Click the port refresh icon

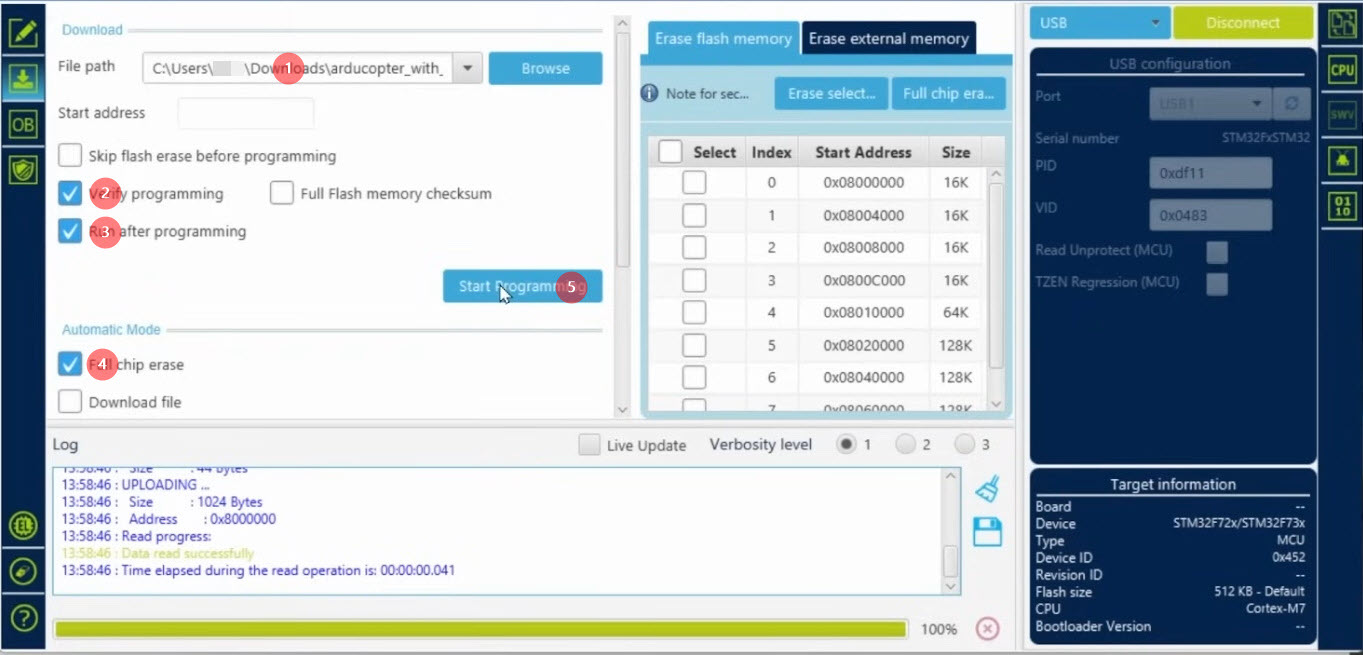(x=1291, y=104)
